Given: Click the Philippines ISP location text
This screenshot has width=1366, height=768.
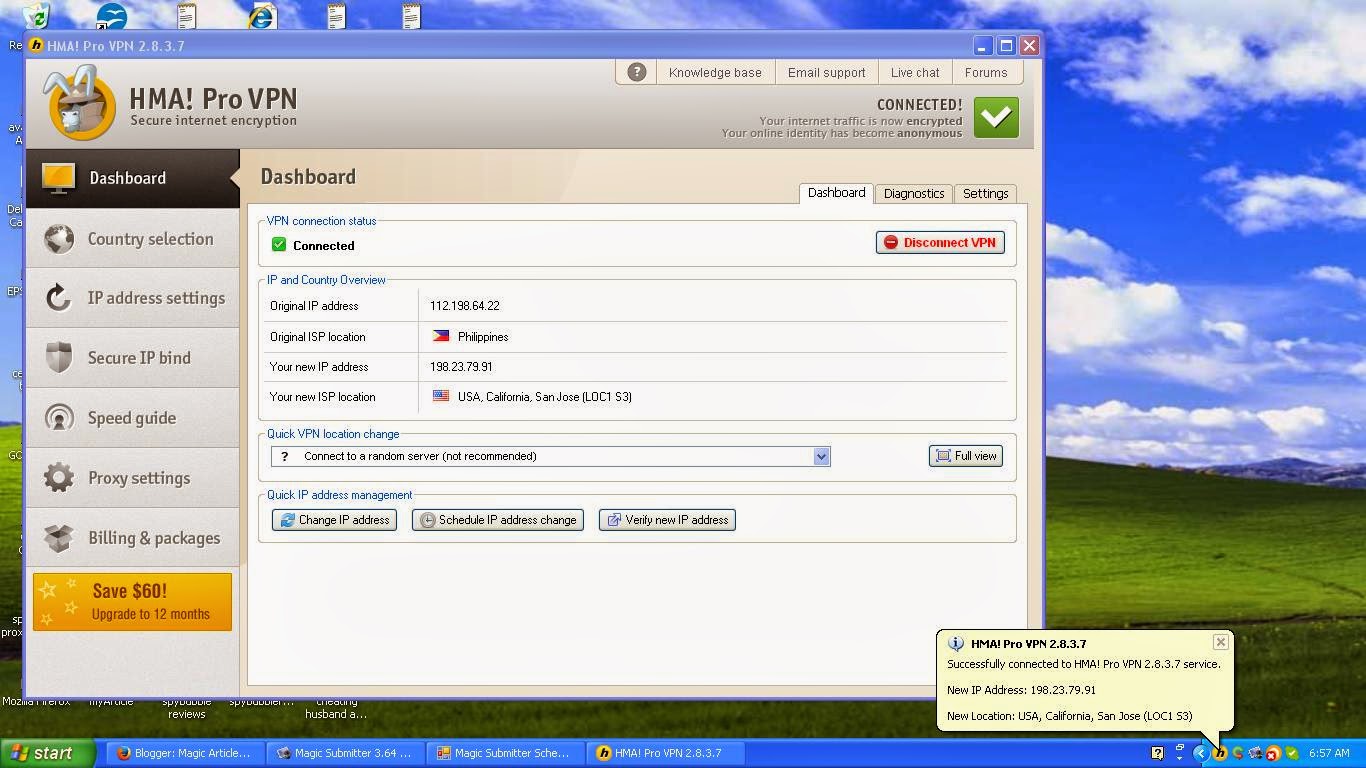Looking at the screenshot, I should tap(483, 337).
